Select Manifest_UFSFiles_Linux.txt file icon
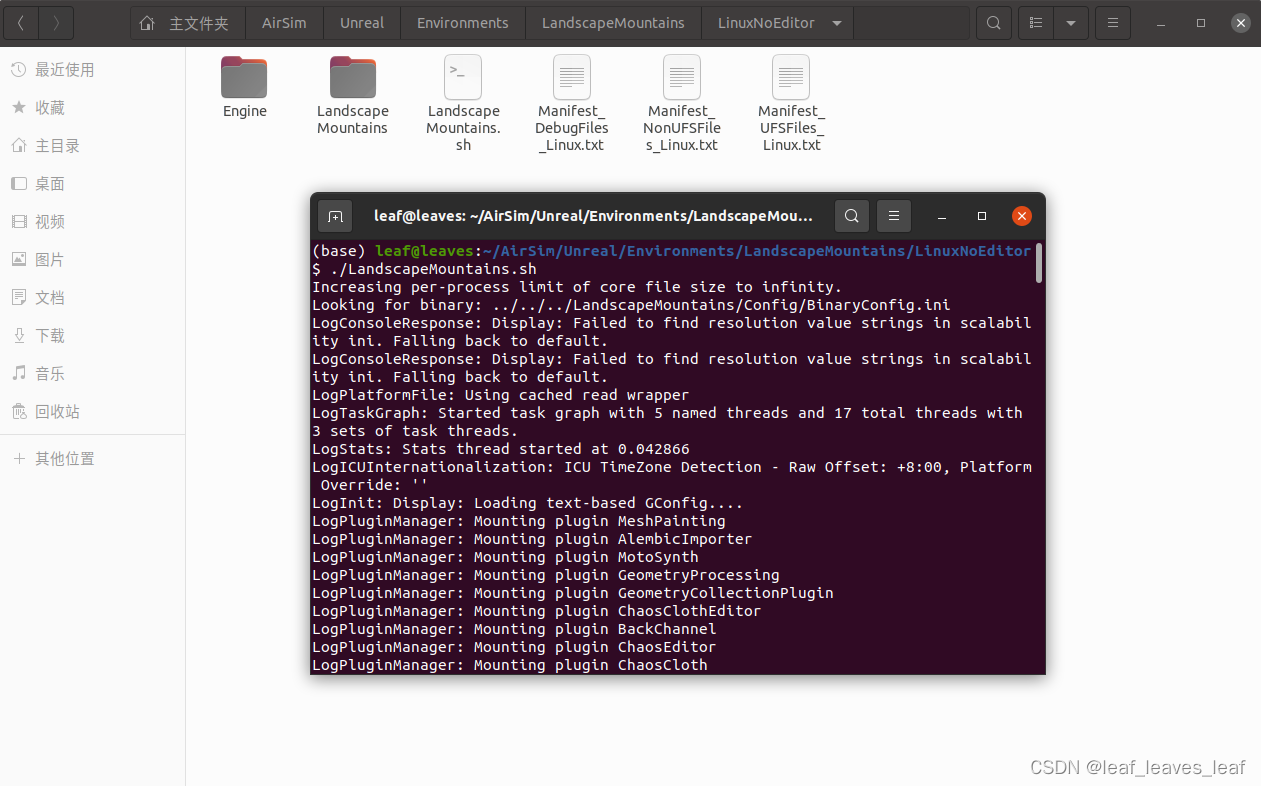Viewport: 1261px width, 786px height. click(x=791, y=77)
